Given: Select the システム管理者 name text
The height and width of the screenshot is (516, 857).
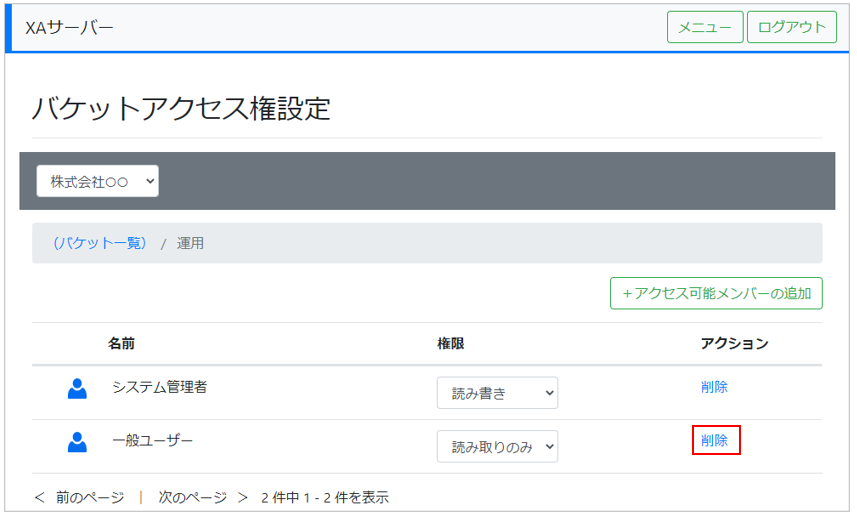Looking at the screenshot, I should (159, 387).
